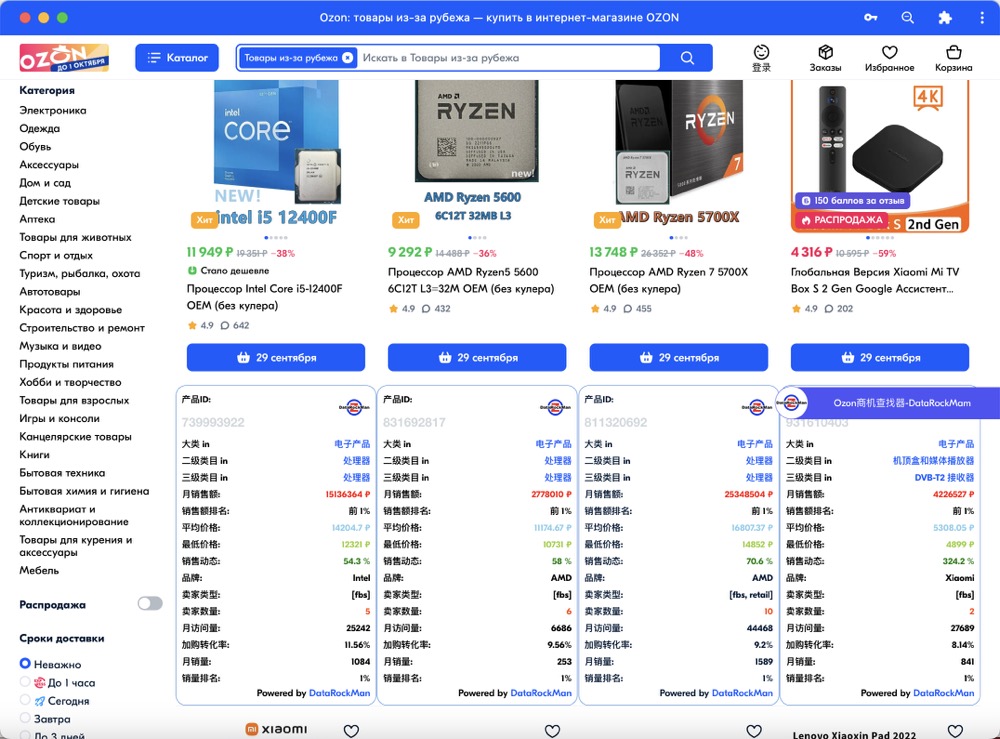Open the Электроника category
Image resolution: width=1000 pixels, height=739 pixels.
(53, 110)
